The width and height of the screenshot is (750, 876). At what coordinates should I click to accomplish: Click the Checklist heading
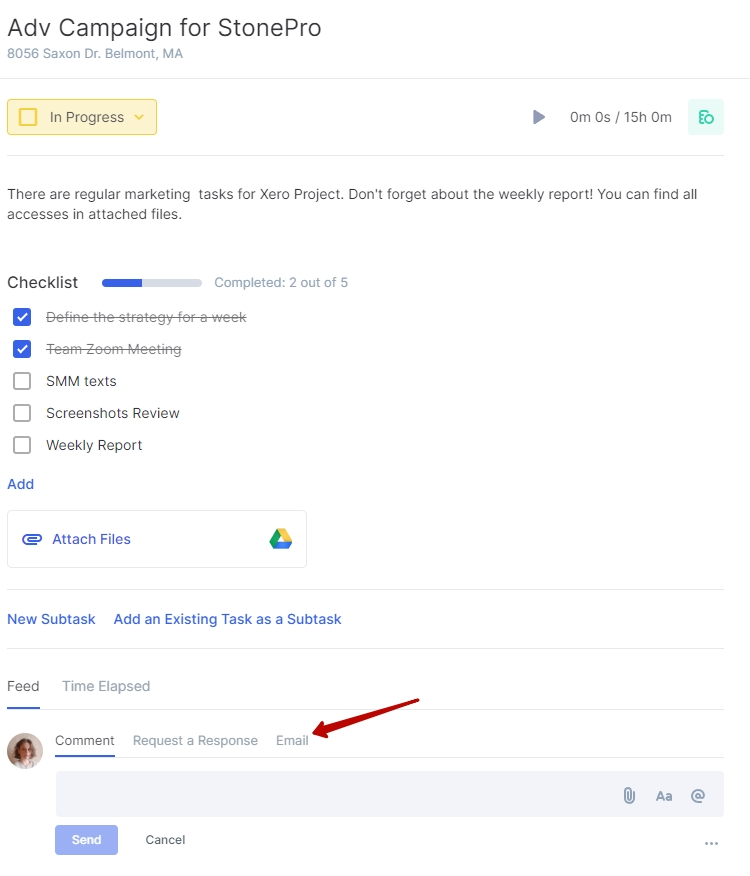pyautogui.click(x=42, y=283)
